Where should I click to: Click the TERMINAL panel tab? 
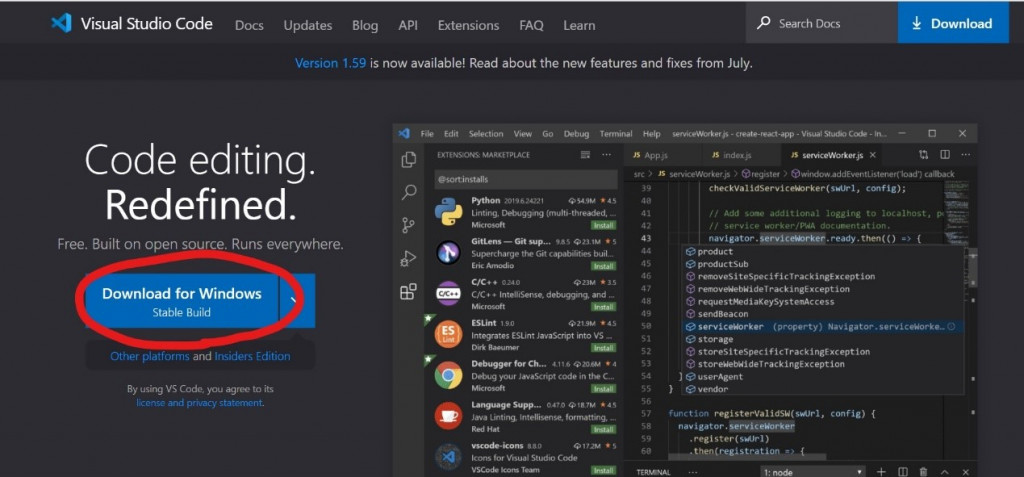[x=653, y=472]
